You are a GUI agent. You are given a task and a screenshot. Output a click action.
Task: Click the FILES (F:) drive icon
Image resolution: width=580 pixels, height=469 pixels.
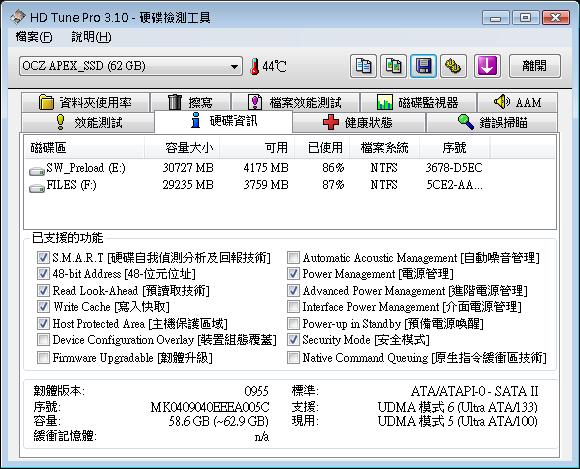click(37, 188)
